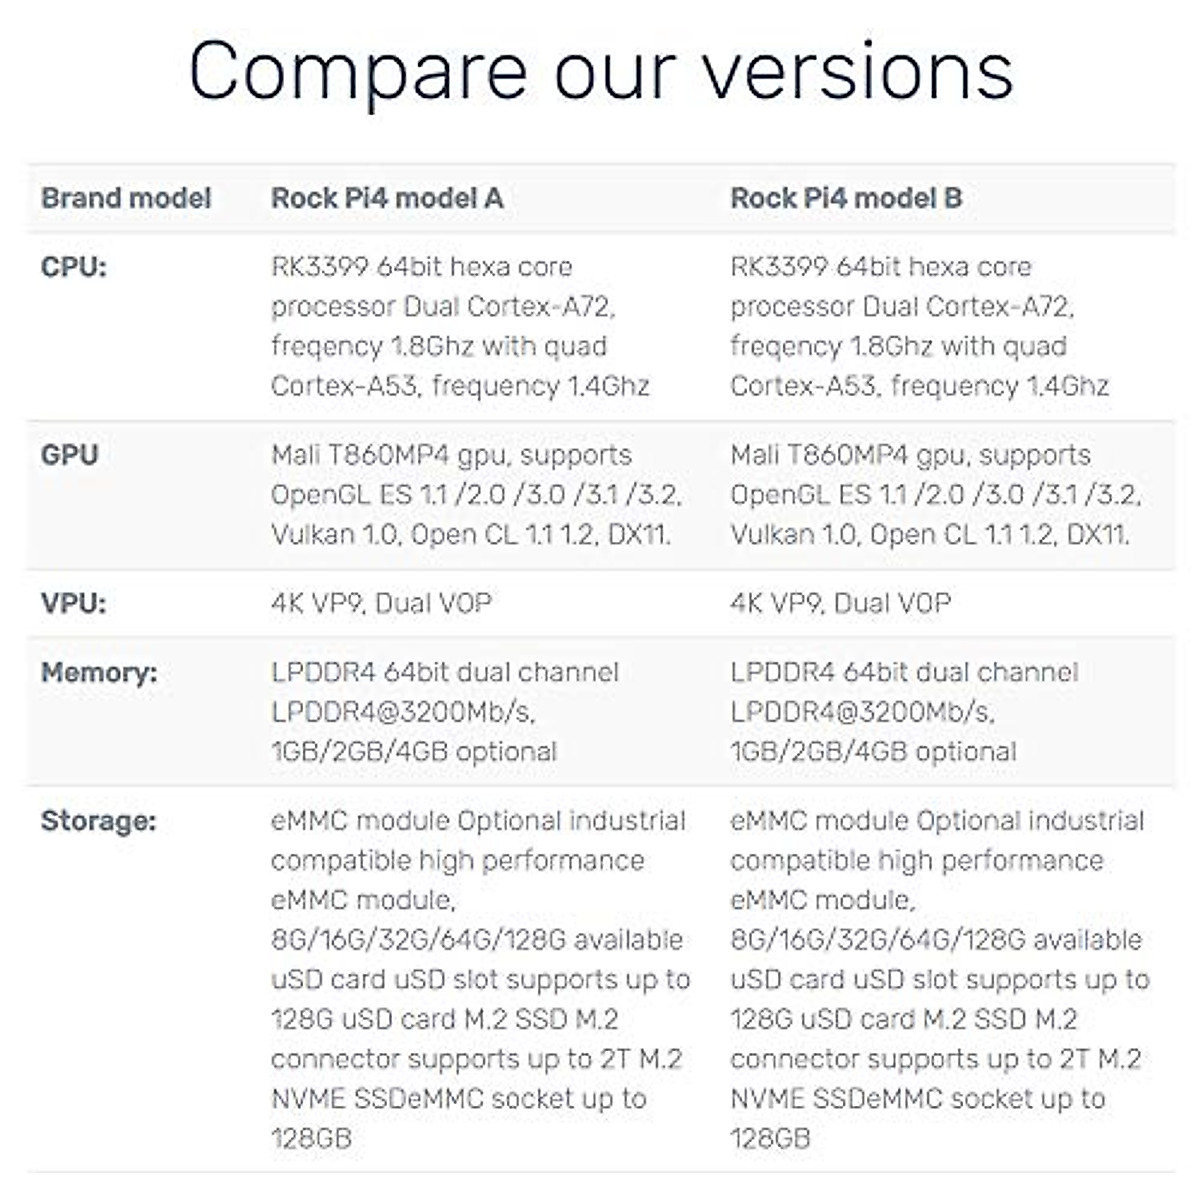
Task: Click model B's RK3399 CPU description
Action: tap(919, 326)
